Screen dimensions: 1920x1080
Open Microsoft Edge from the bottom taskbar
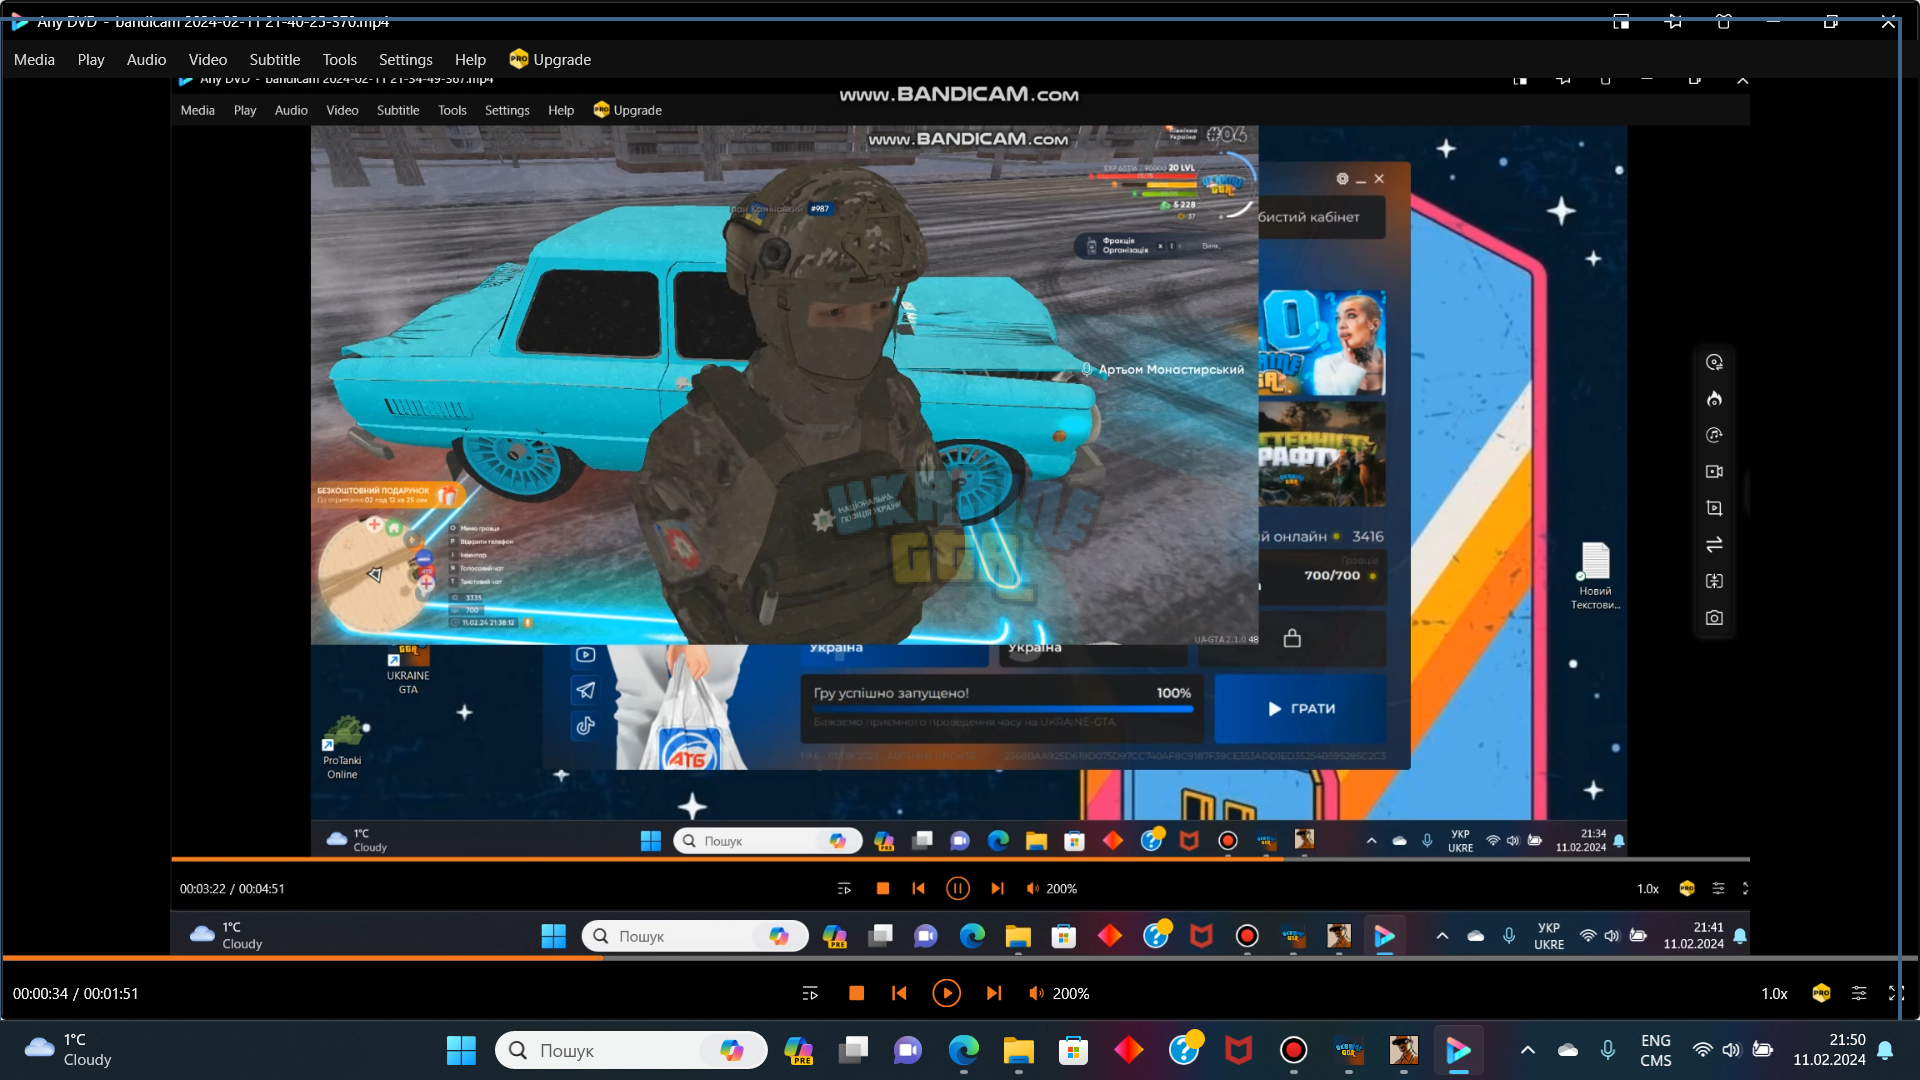tap(964, 1051)
